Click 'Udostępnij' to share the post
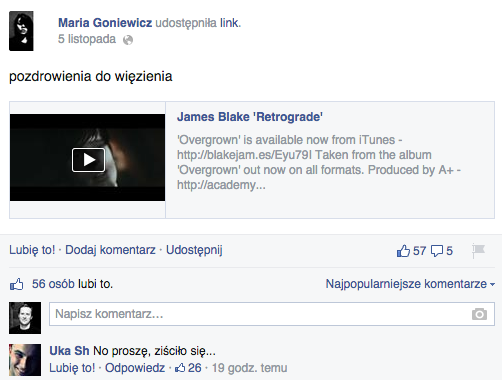 (x=194, y=250)
